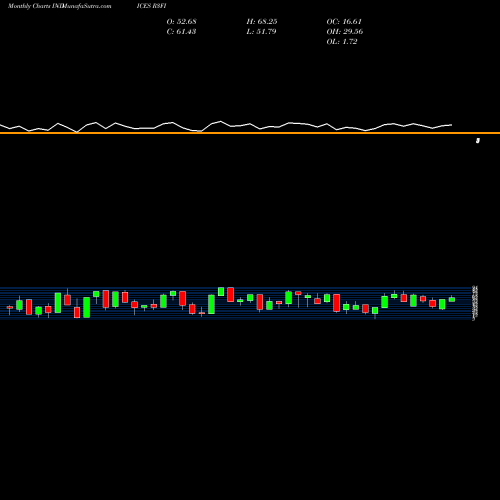Click the last green candlestick on the chart
Image resolution: width=500 pixels, height=500 pixels.
tap(452, 299)
